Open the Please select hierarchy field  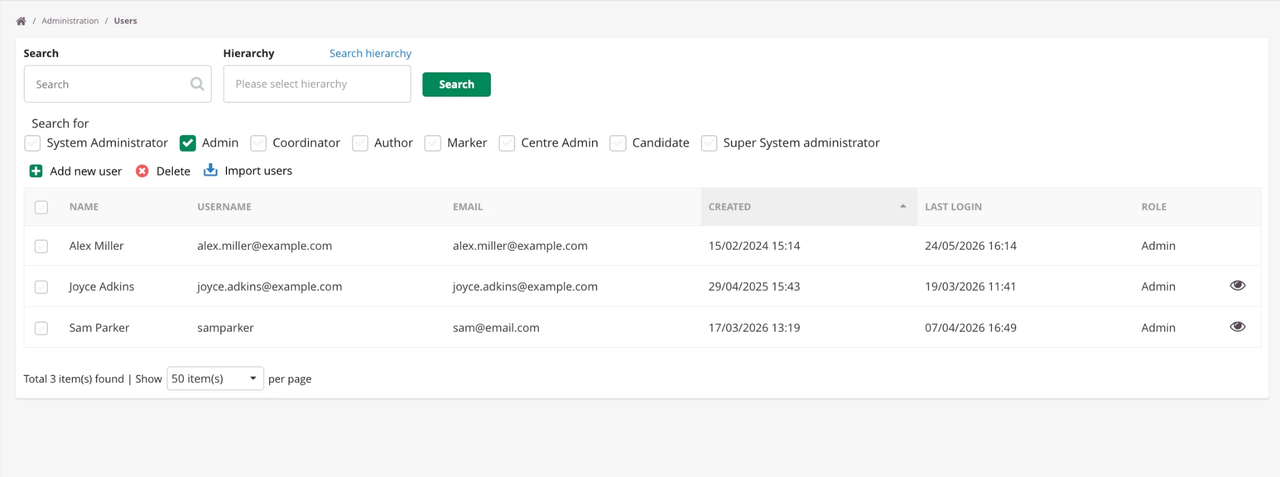(317, 84)
